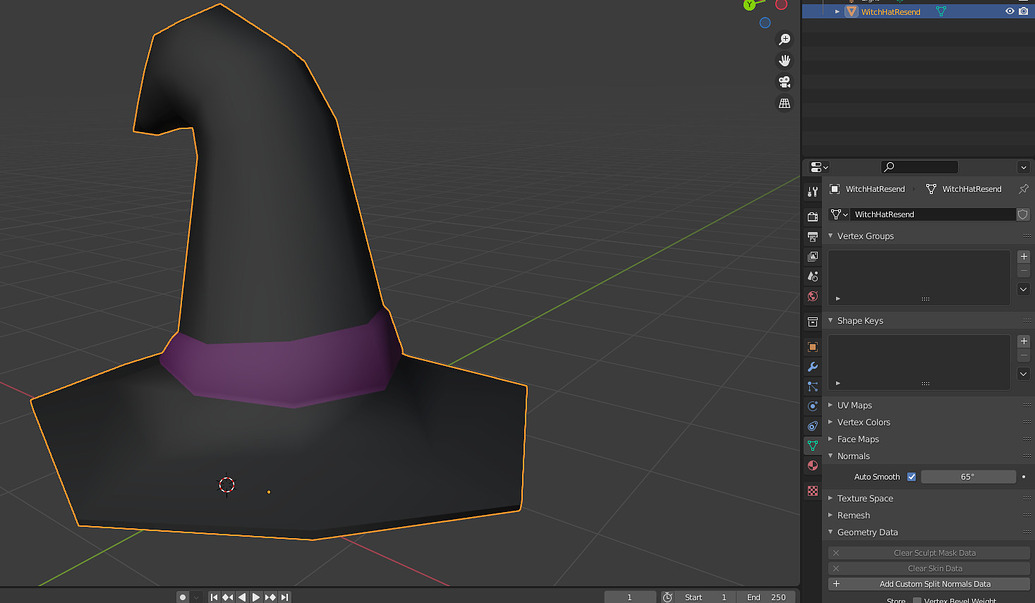This screenshot has width=1035, height=603.
Task: Open the Collection properties tab
Action: click(x=813, y=322)
